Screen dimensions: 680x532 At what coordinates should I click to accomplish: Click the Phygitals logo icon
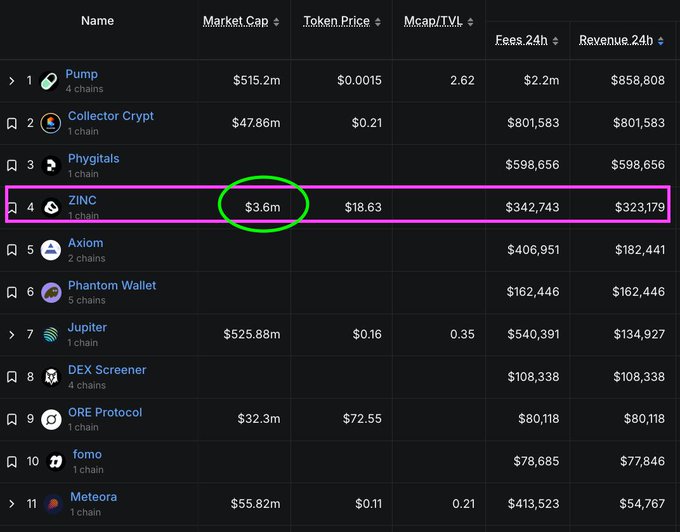[x=51, y=165]
